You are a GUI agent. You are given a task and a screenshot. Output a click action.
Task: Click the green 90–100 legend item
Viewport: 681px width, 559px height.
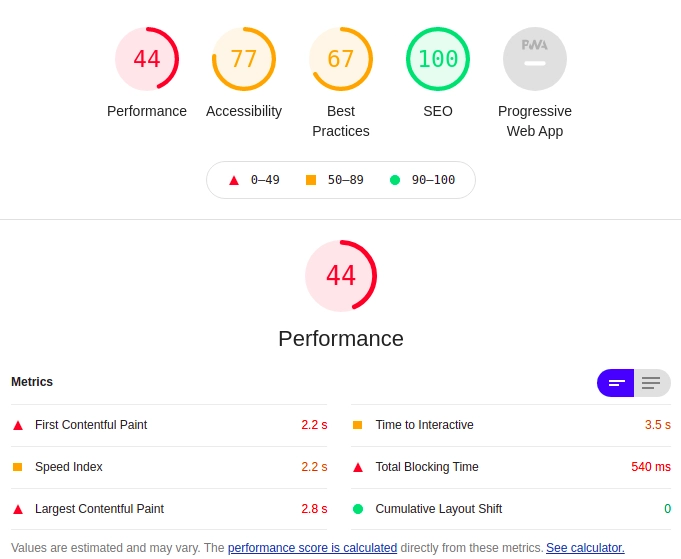(422, 180)
